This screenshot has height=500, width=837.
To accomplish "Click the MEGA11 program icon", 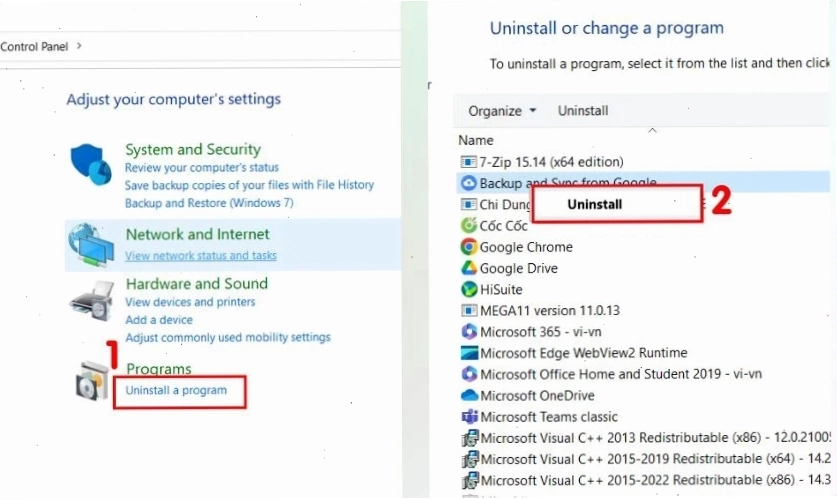I will (468, 311).
